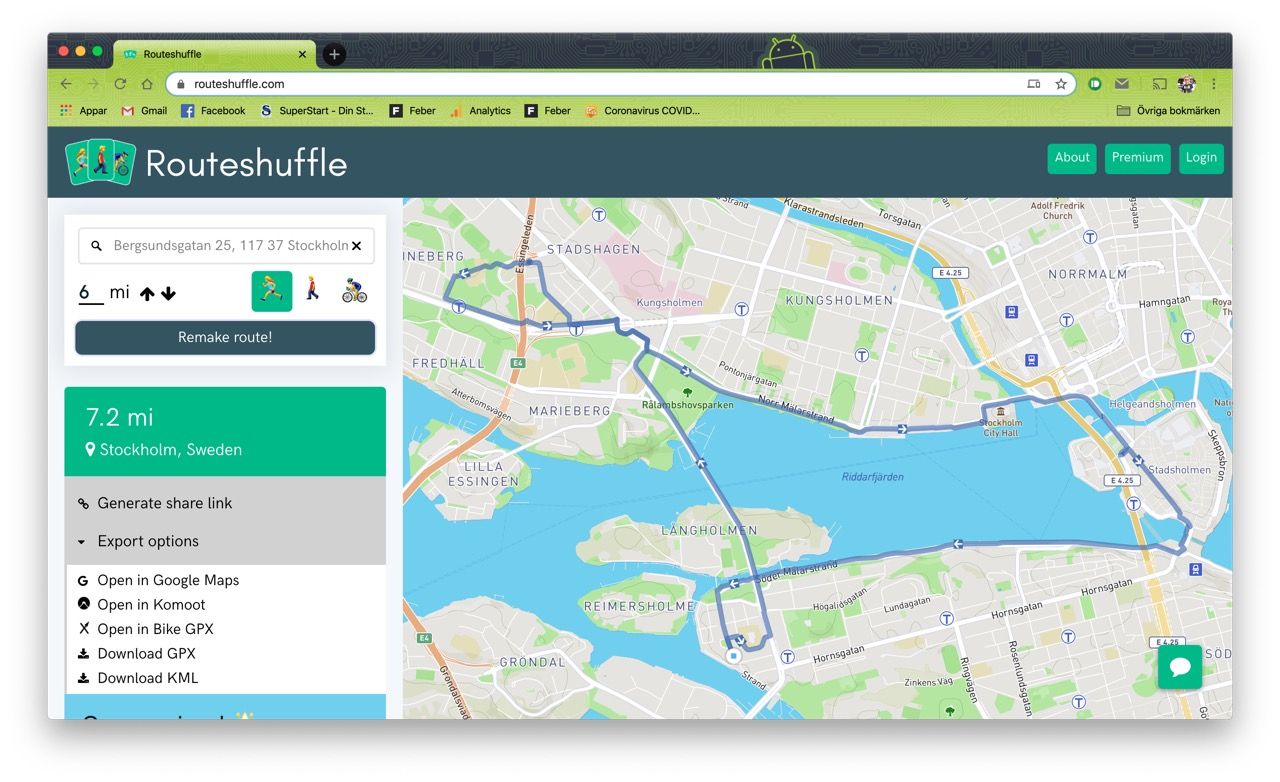
Task: Click the Riddarfjärden map label
Action: click(x=872, y=477)
